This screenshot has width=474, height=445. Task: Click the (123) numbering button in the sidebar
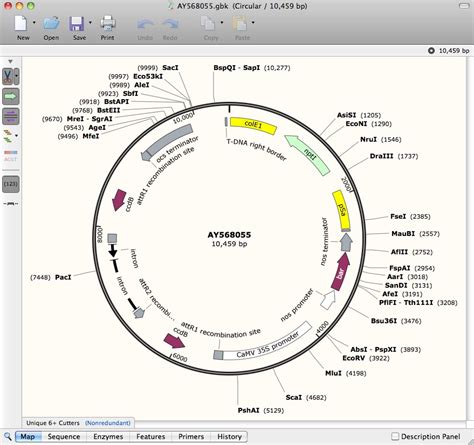click(11, 184)
